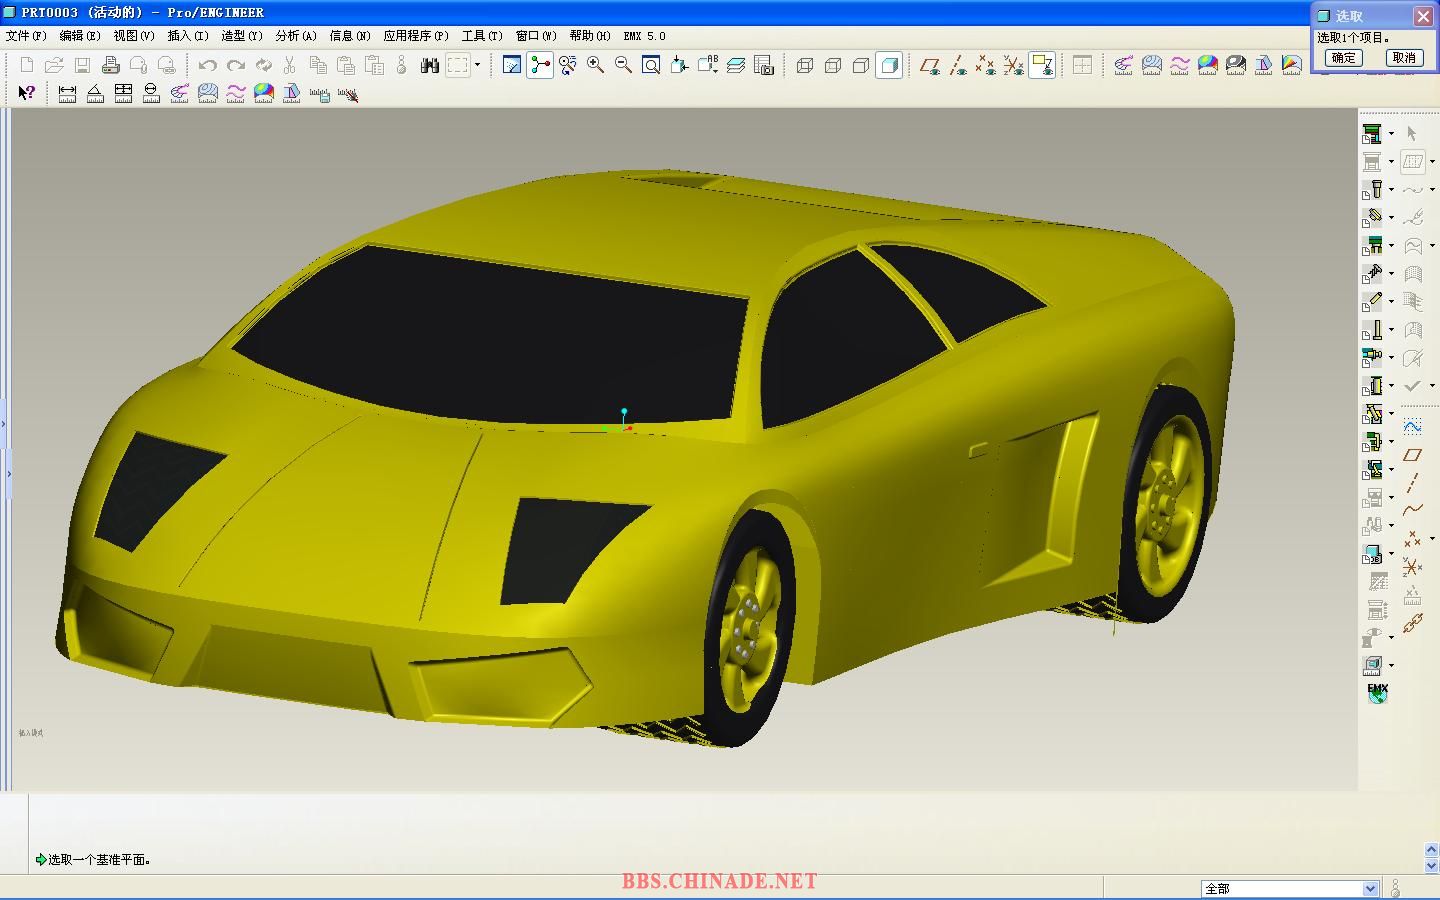Toggle hidden line display mode
The width and height of the screenshot is (1440, 900).
(x=833, y=65)
